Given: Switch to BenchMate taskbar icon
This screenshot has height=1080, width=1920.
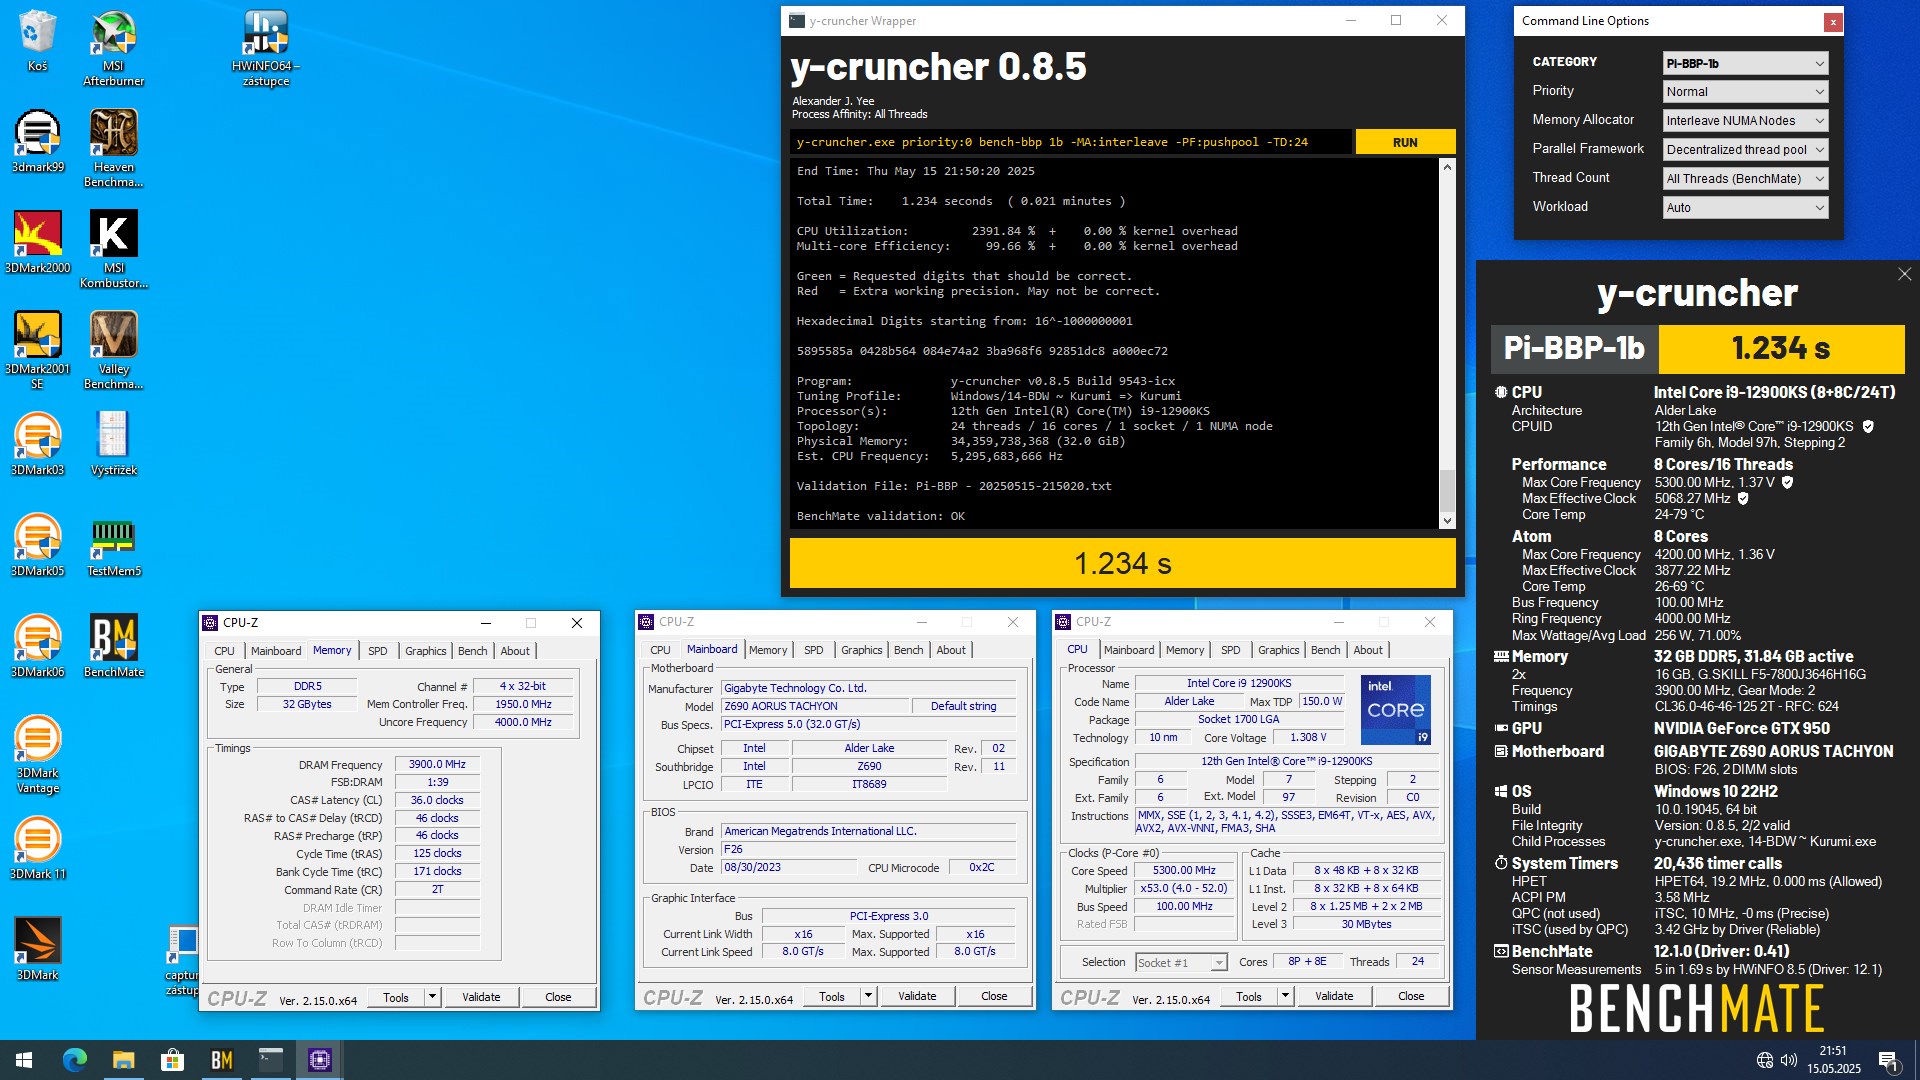Looking at the screenshot, I should [221, 1060].
